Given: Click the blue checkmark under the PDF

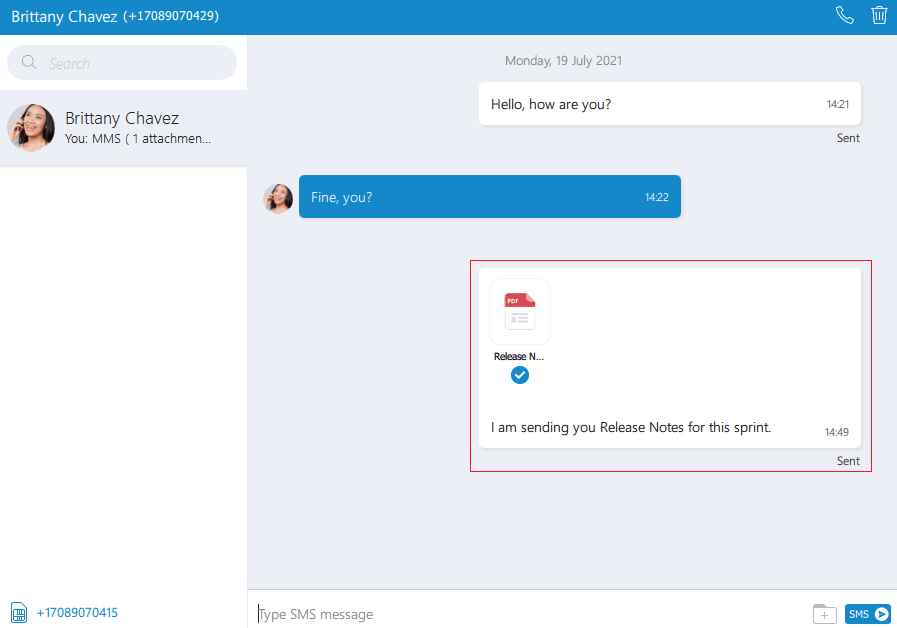Looking at the screenshot, I should coord(519,375).
